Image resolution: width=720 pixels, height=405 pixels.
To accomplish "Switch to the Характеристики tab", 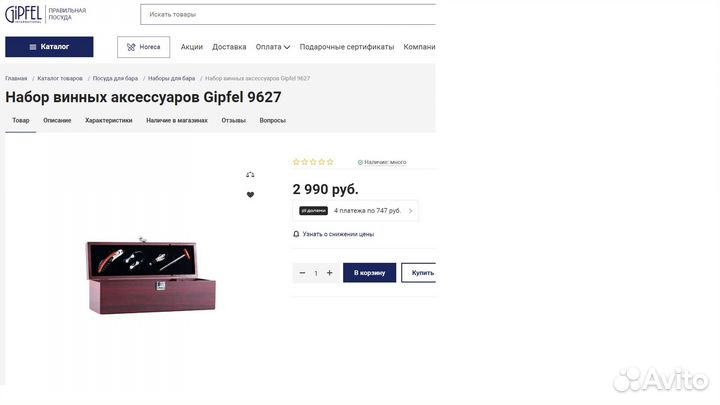I will [x=108, y=120].
